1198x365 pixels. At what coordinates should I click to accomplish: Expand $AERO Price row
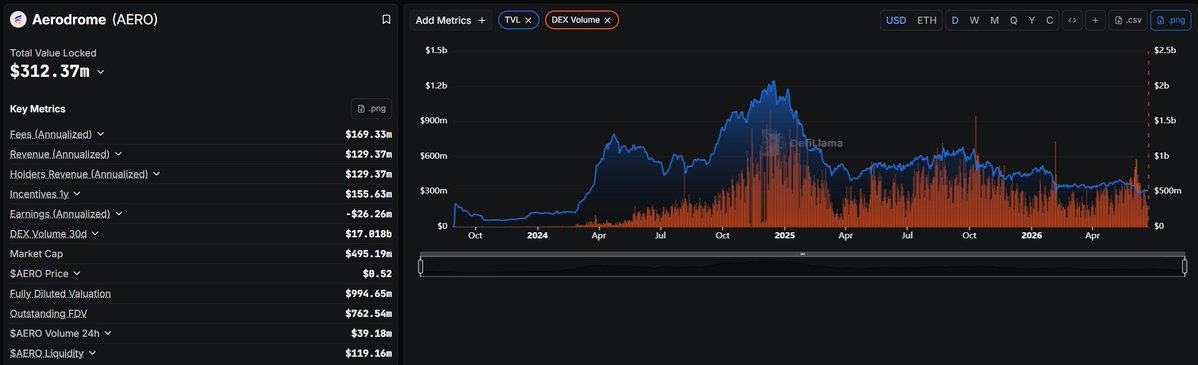click(x=77, y=273)
